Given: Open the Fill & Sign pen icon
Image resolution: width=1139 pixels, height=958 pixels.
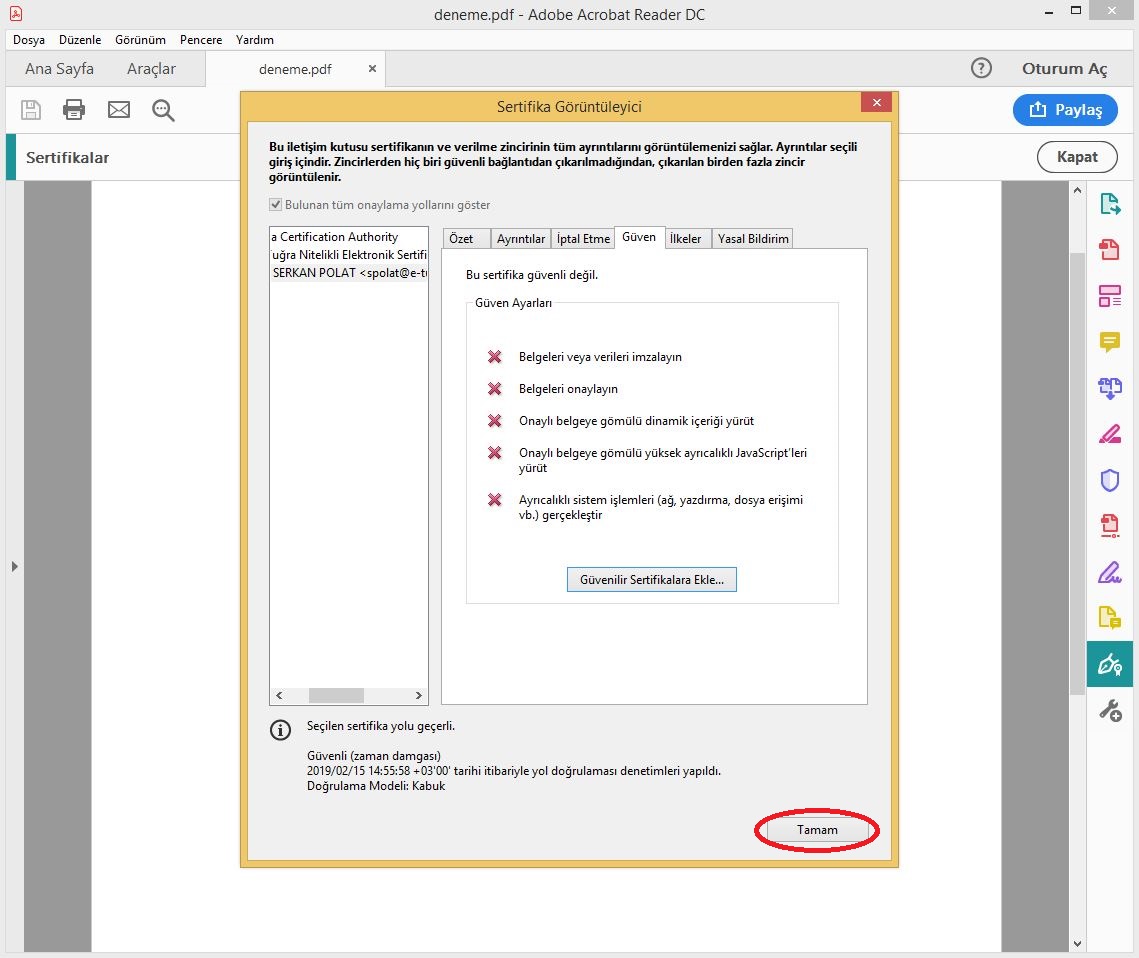Looking at the screenshot, I should pos(1109,572).
